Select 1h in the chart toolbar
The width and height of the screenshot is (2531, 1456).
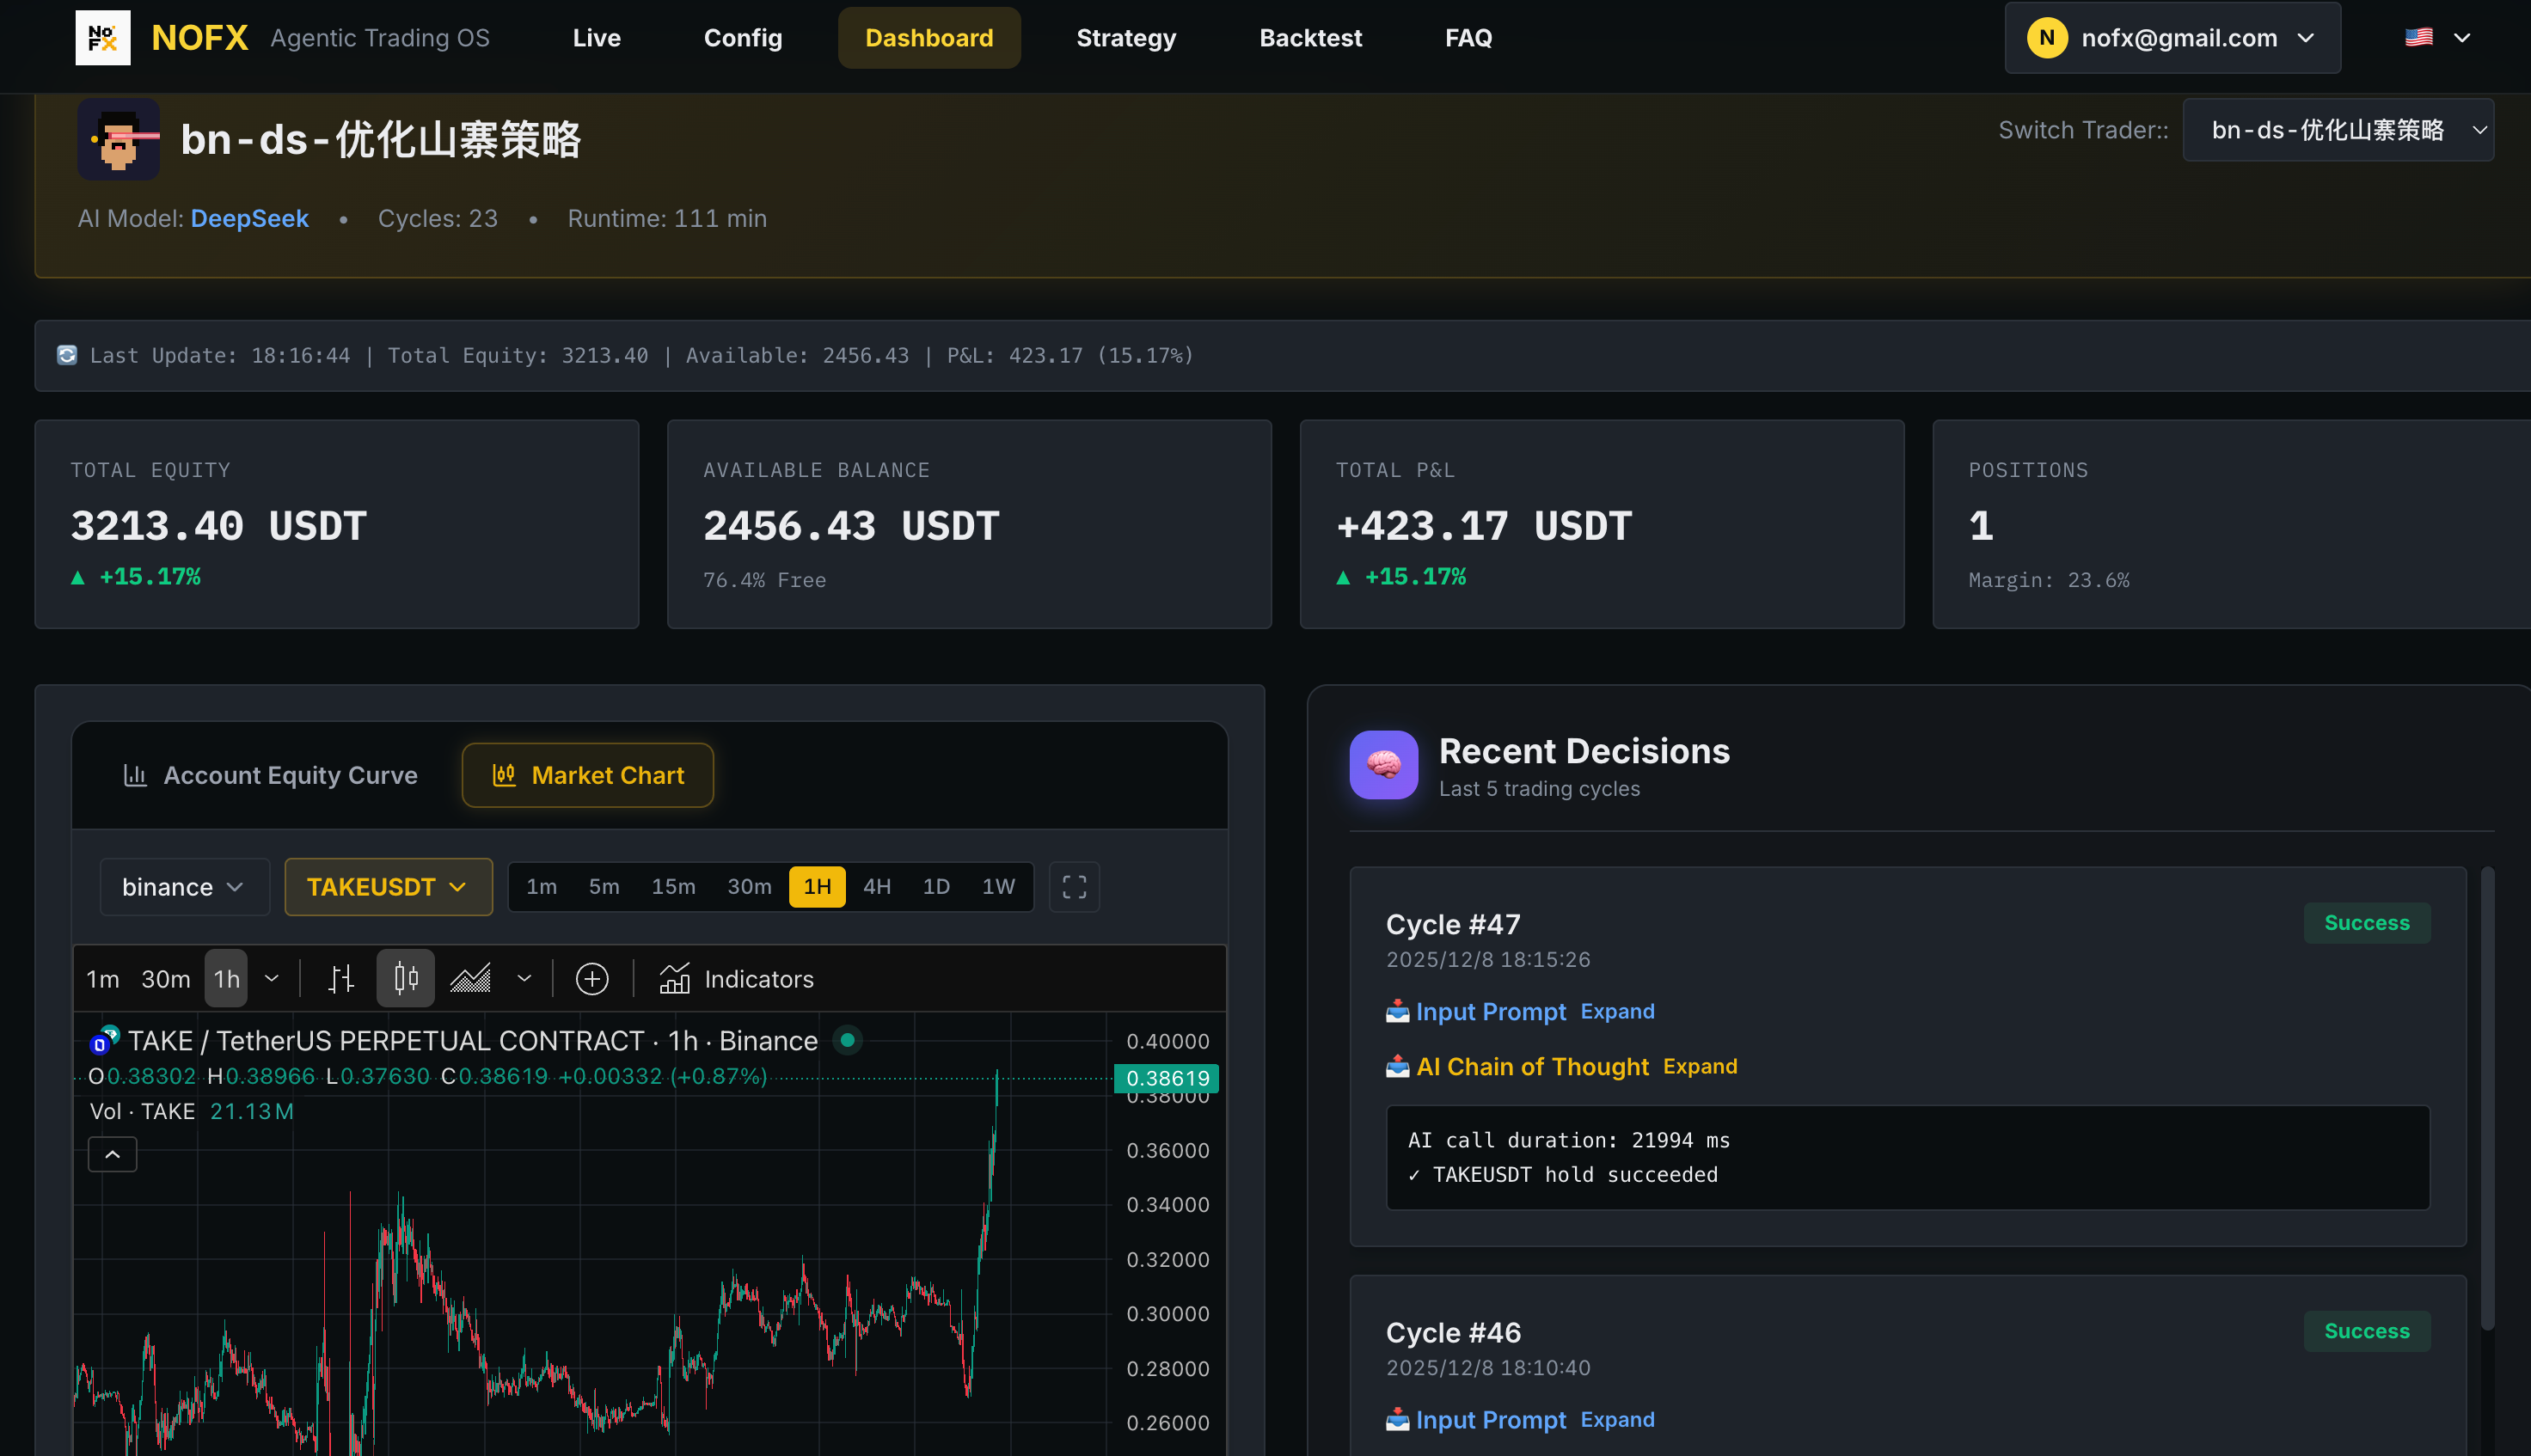point(227,978)
